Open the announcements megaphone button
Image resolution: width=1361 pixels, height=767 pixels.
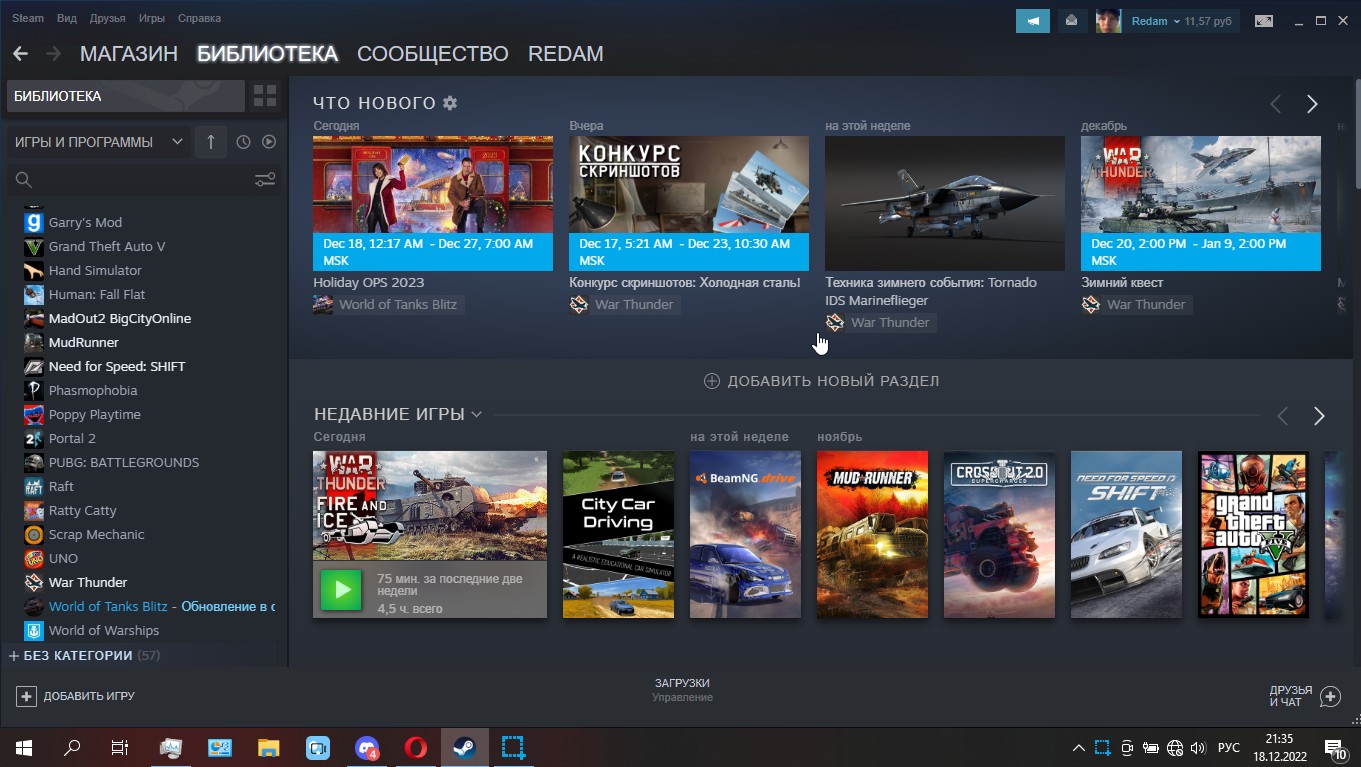click(x=1033, y=21)
